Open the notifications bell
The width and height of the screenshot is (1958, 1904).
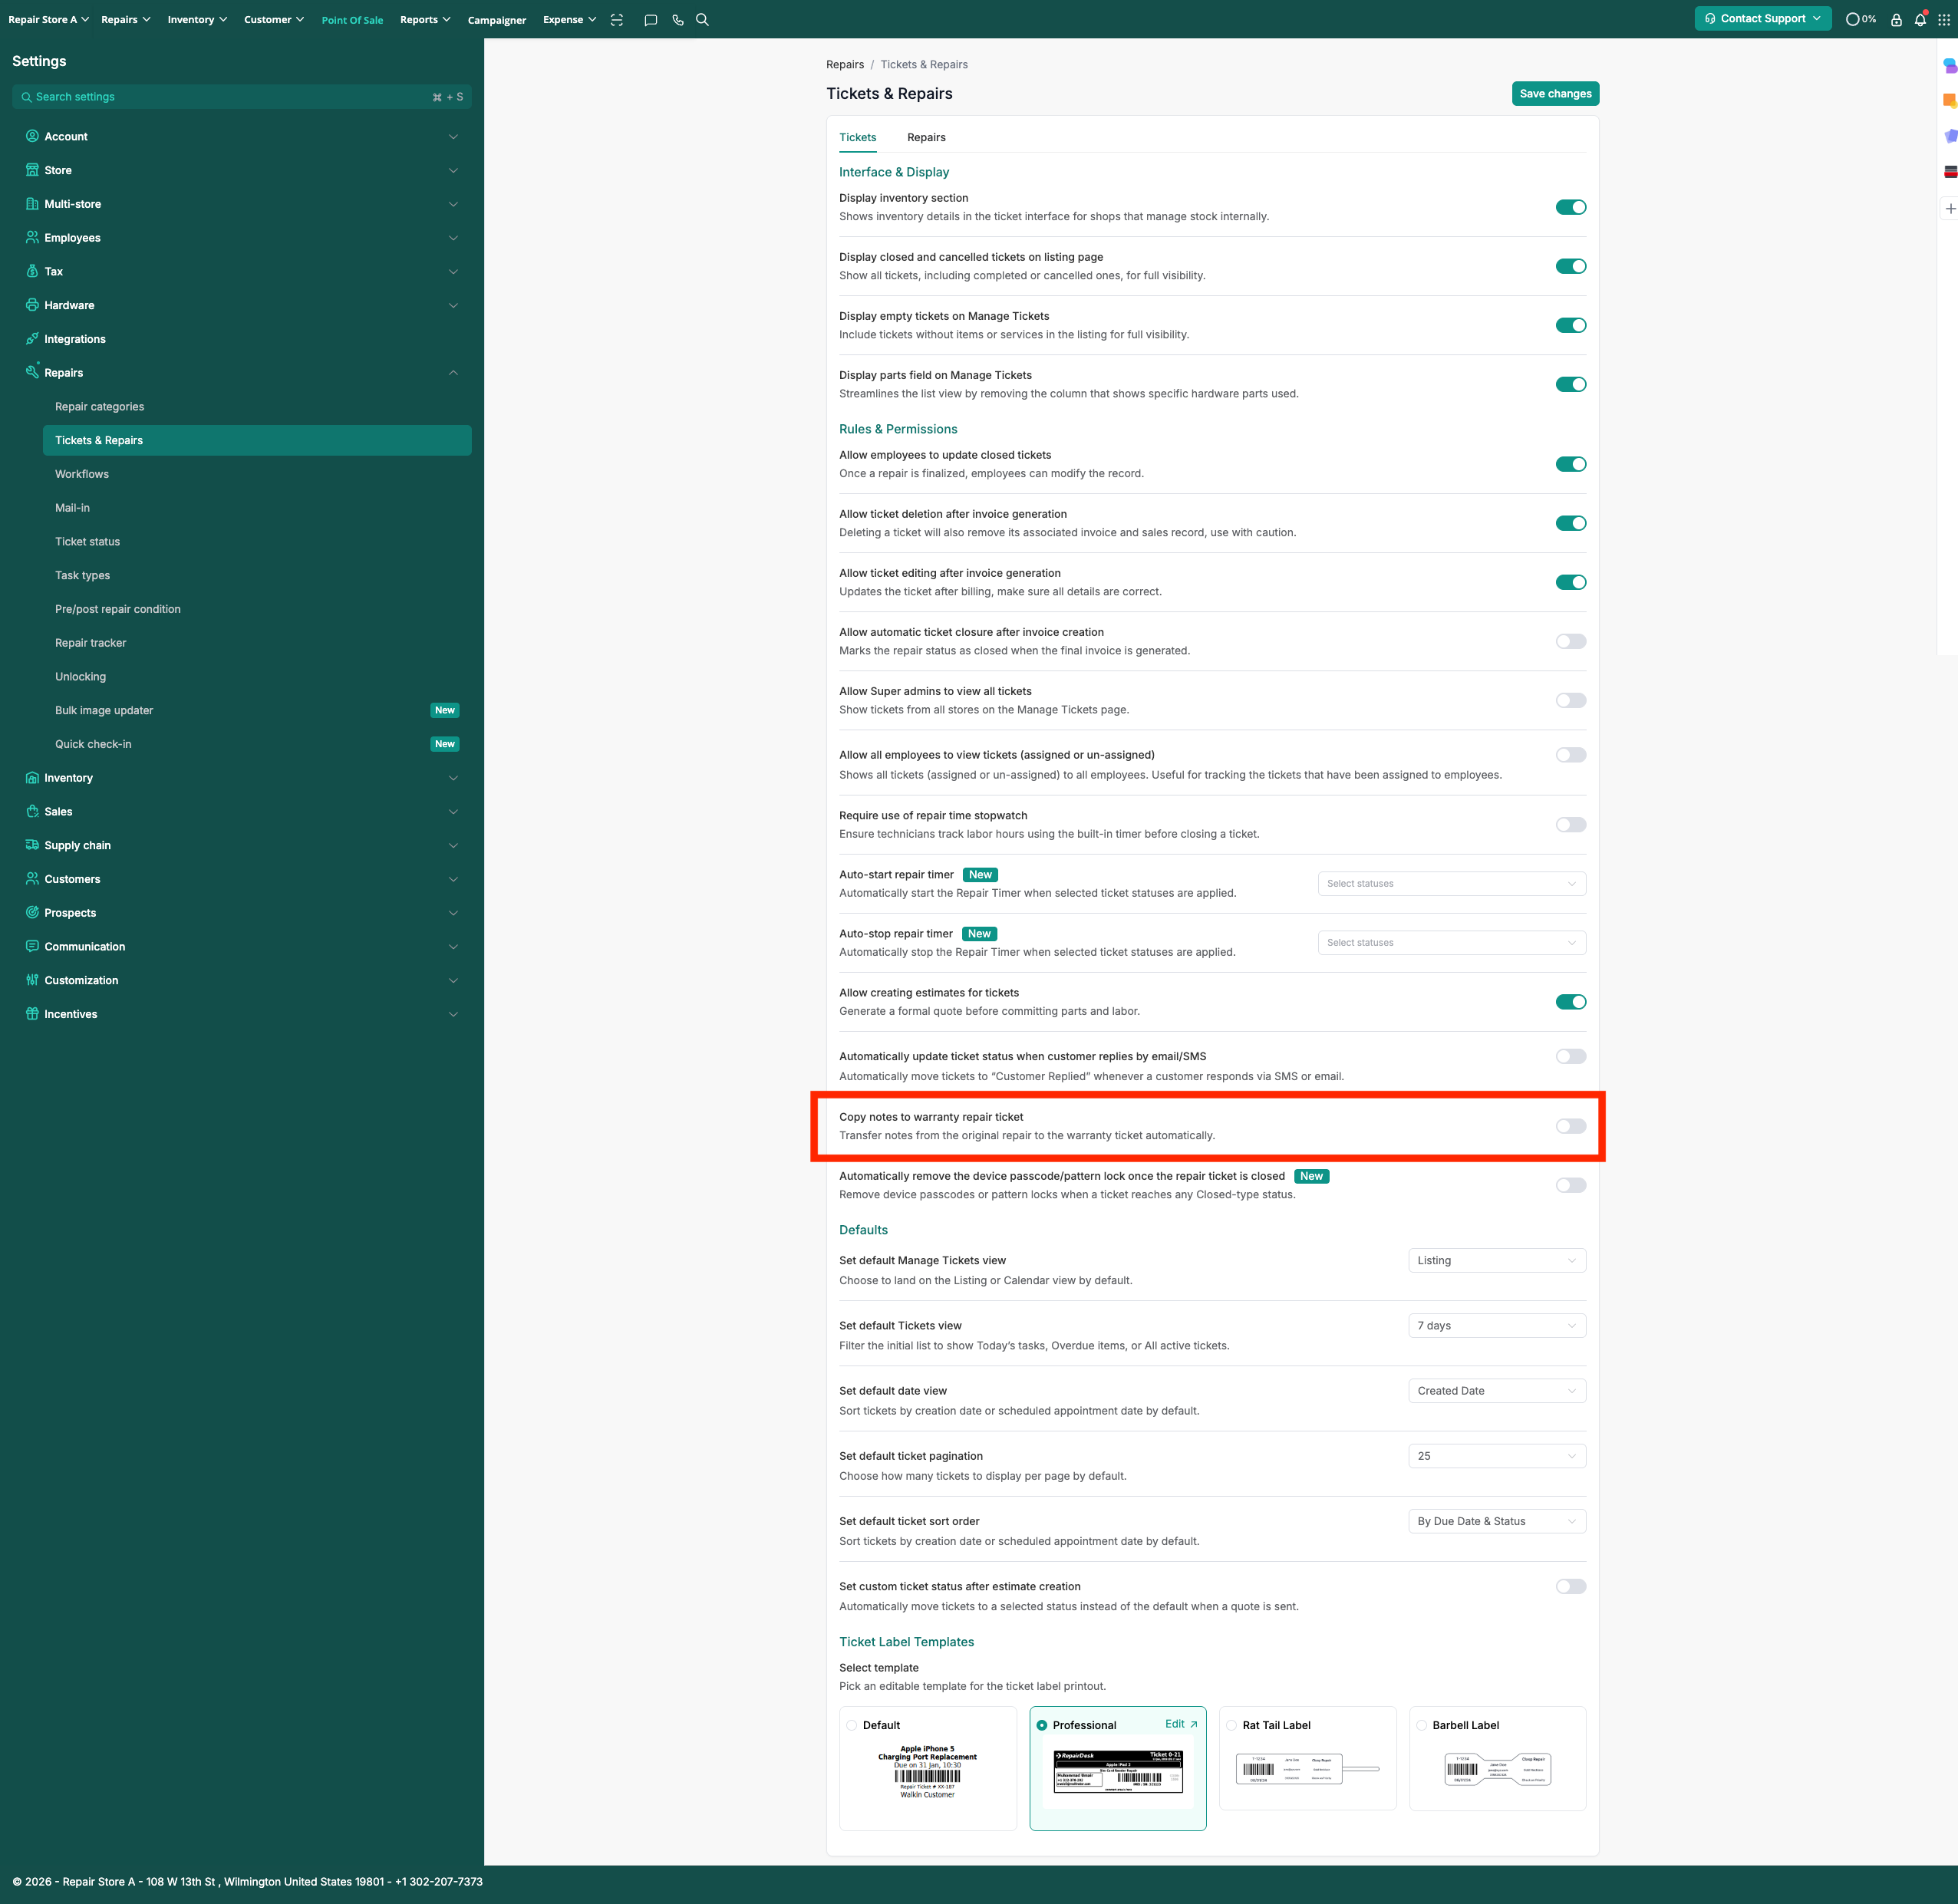[1919, 20]
